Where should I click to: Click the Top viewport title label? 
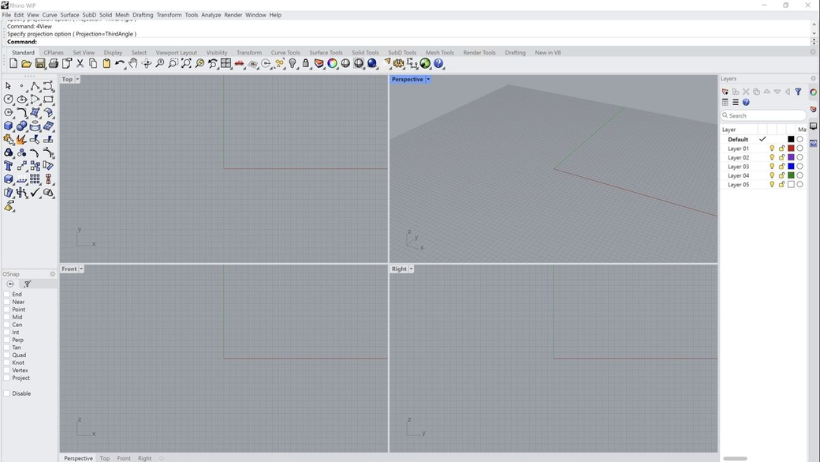67,80
